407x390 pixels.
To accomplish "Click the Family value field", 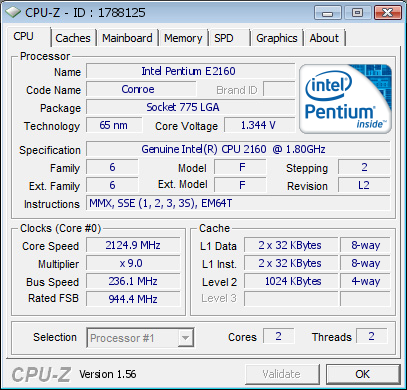I will click(112, 167).
